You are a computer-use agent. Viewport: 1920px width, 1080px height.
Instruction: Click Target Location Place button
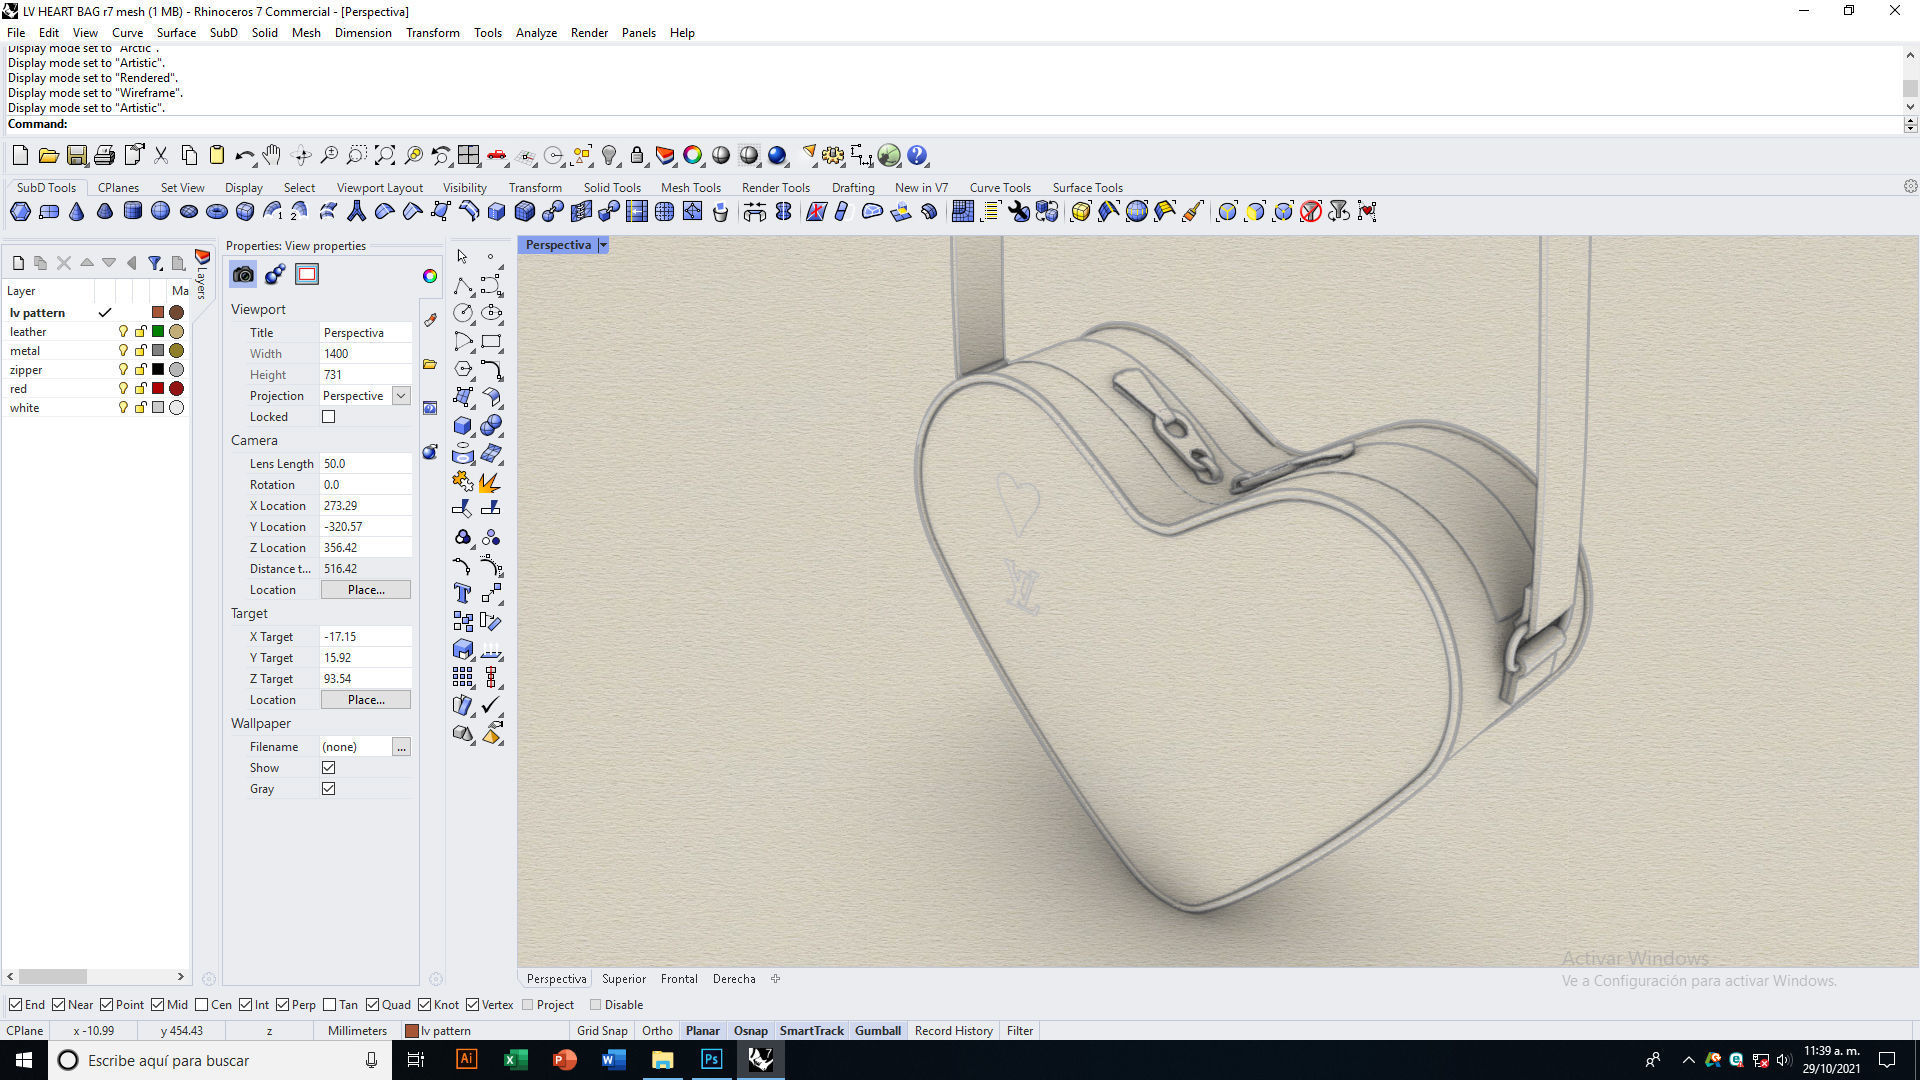[x=366, y=700]
